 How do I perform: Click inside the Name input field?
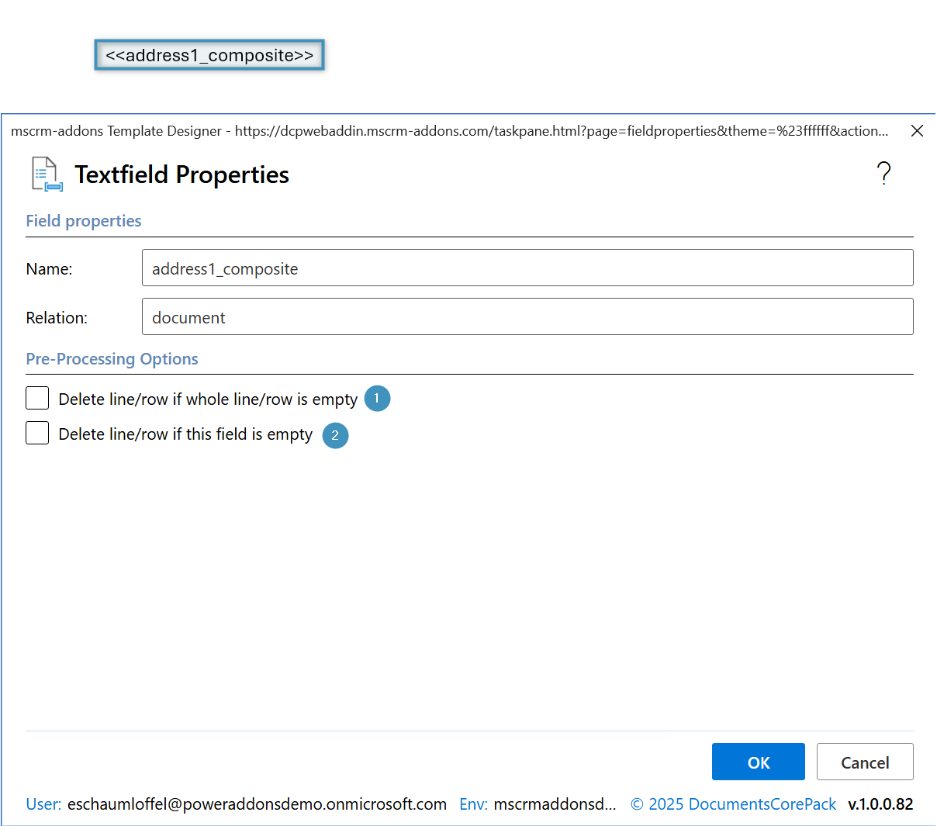[527, 268]
